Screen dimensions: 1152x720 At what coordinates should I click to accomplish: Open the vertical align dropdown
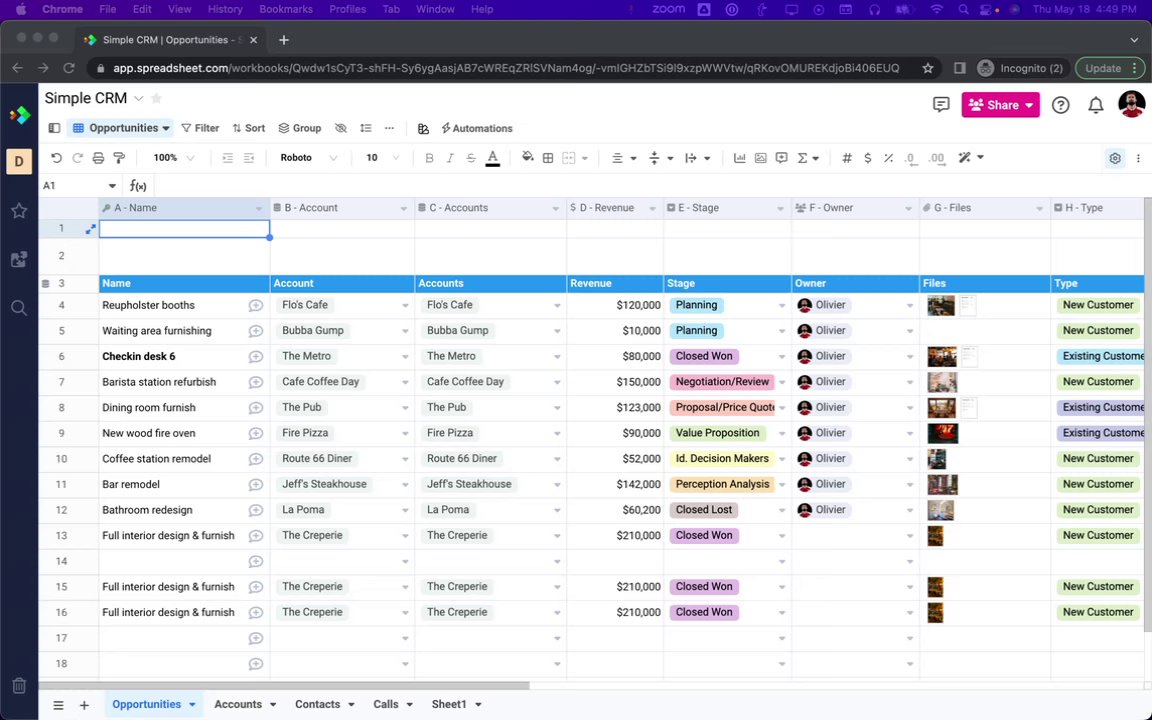661,158
